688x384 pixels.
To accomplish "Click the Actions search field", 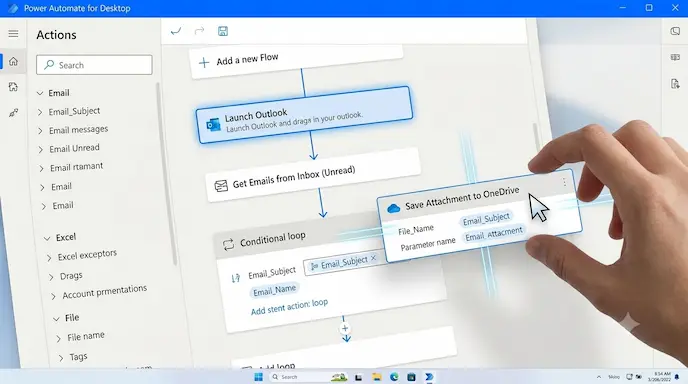I will [94, 65].
